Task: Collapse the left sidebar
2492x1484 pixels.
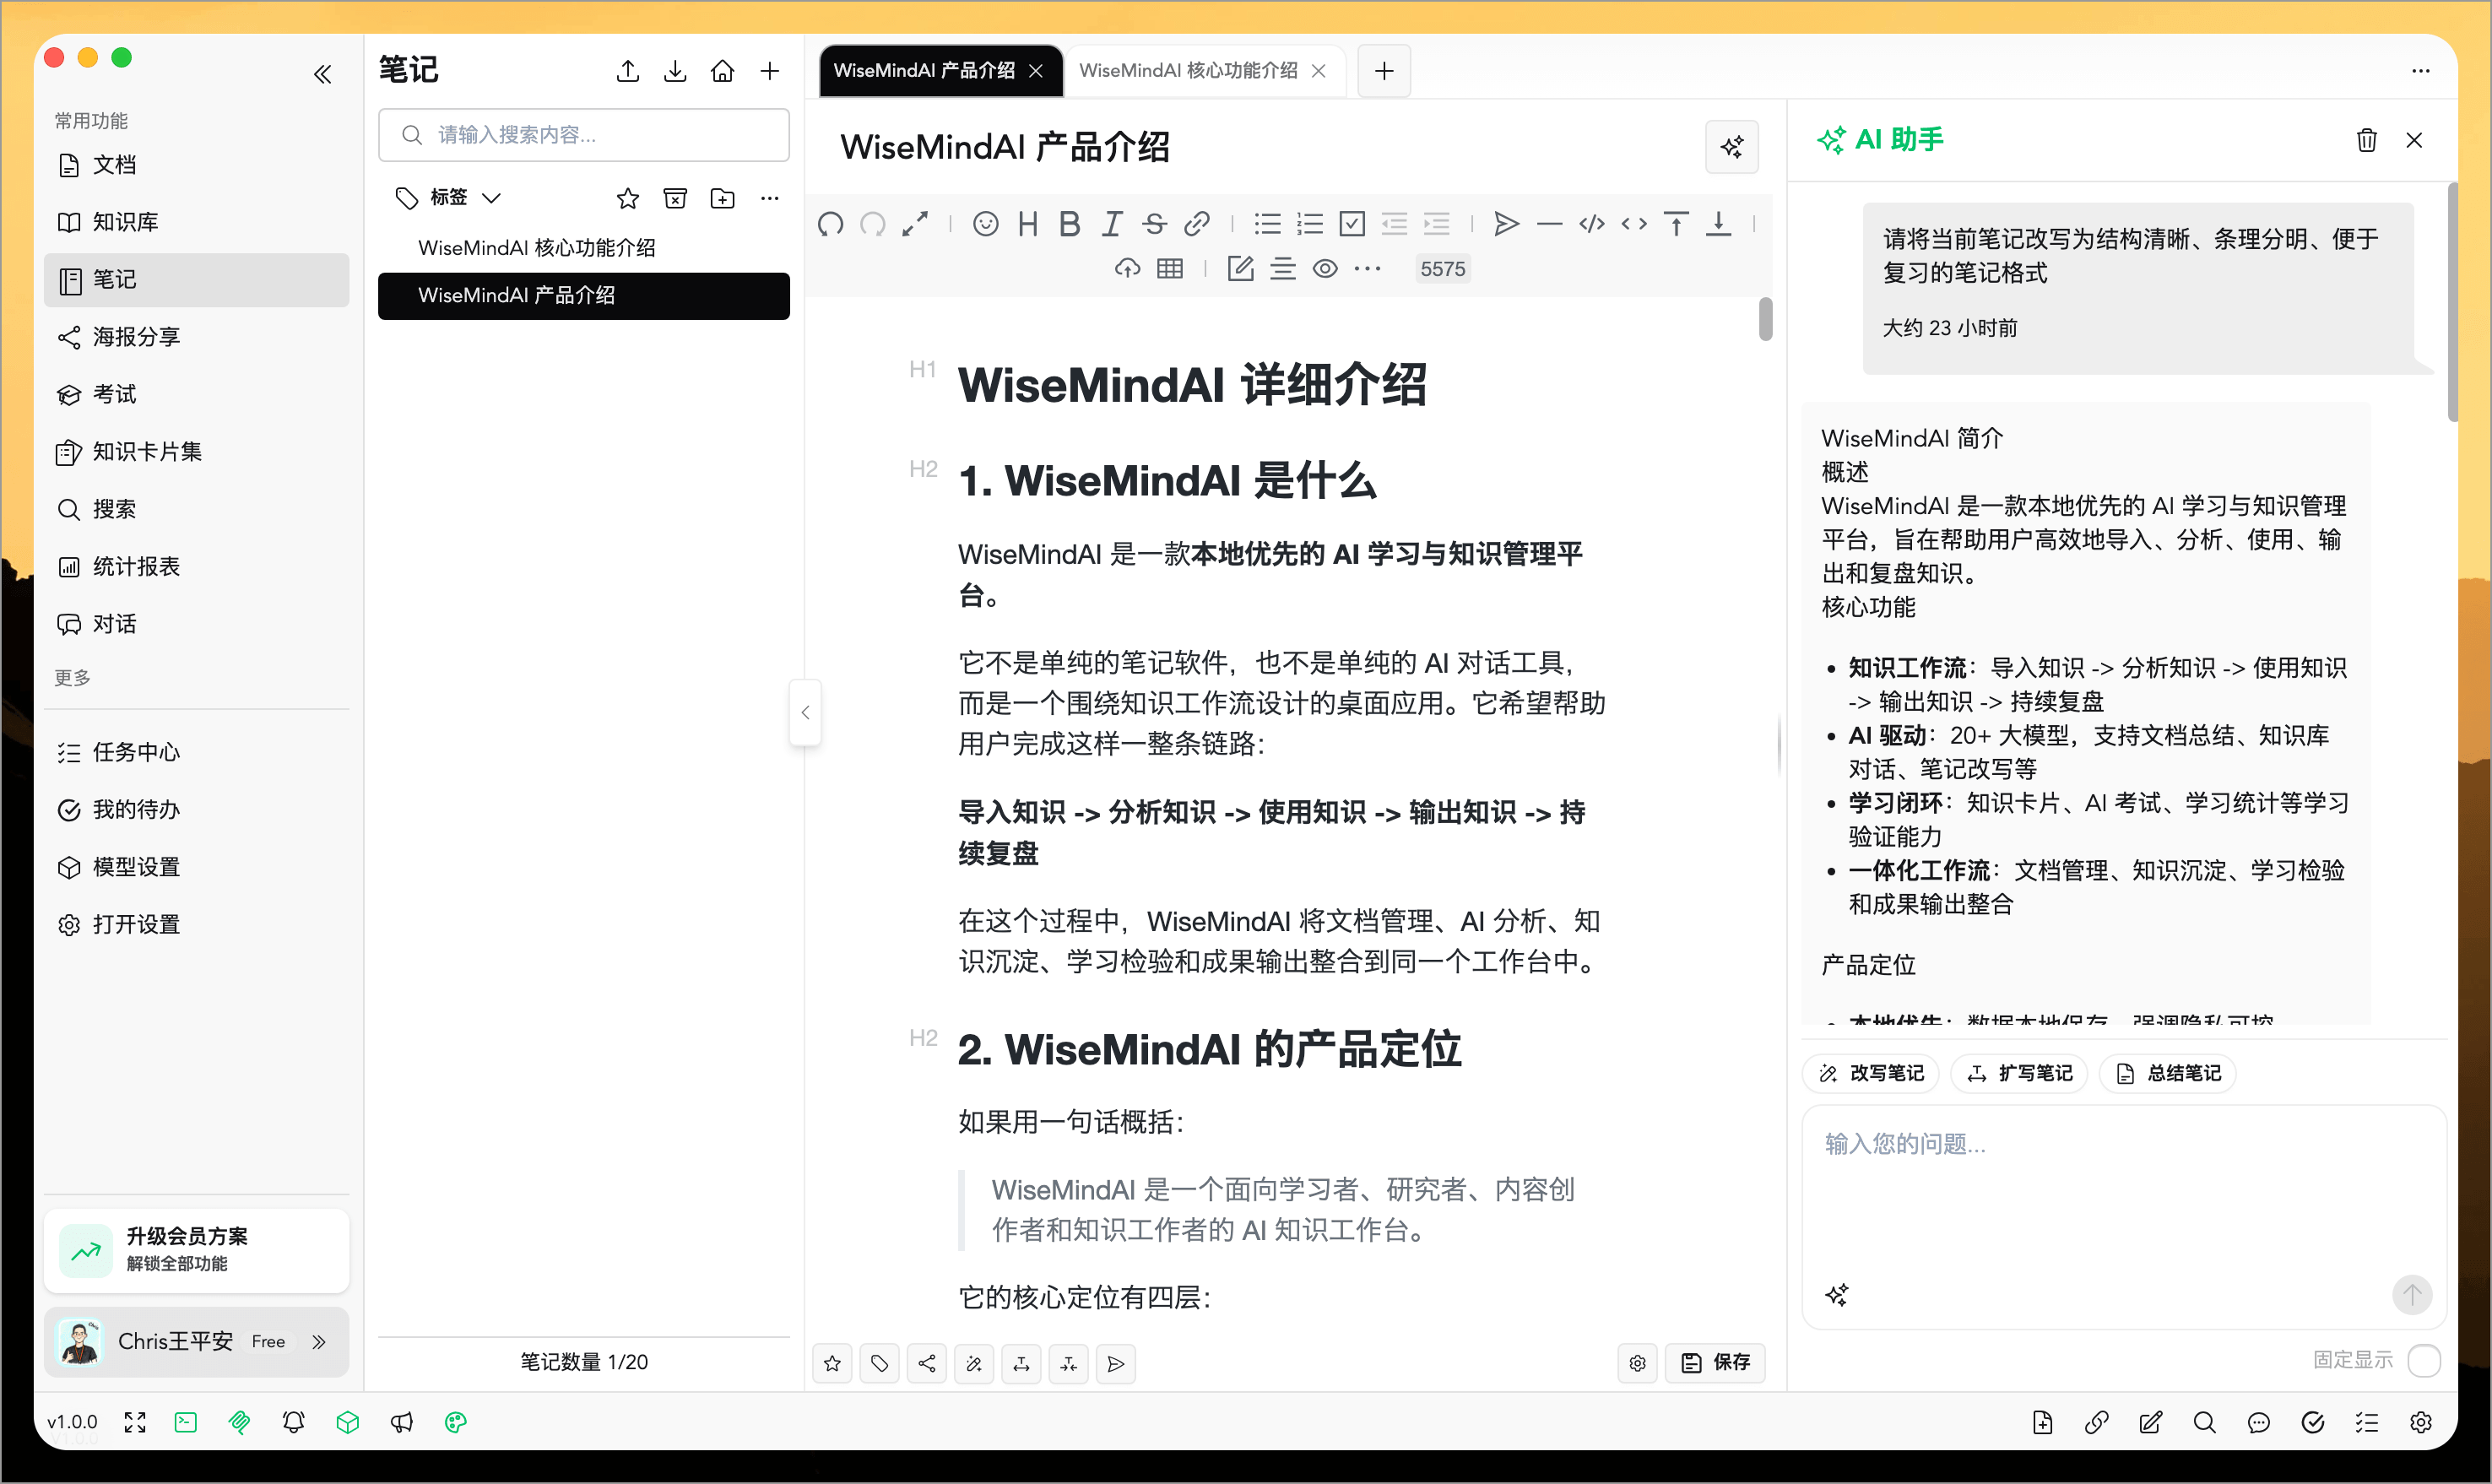Action: pos(322,74)
